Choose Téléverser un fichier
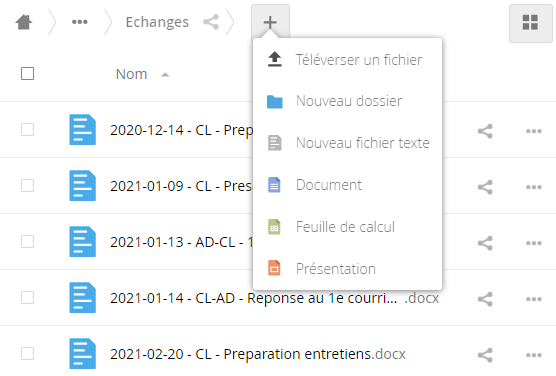Screen dimensions: 556x376 point(347,60)
